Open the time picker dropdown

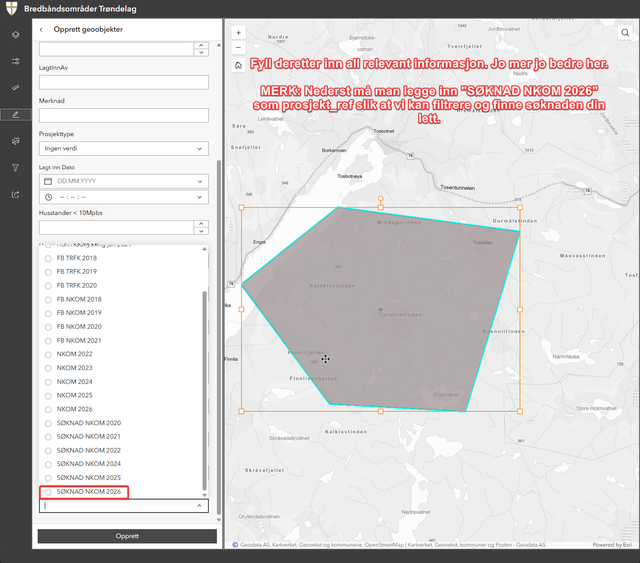click(124, 197)
